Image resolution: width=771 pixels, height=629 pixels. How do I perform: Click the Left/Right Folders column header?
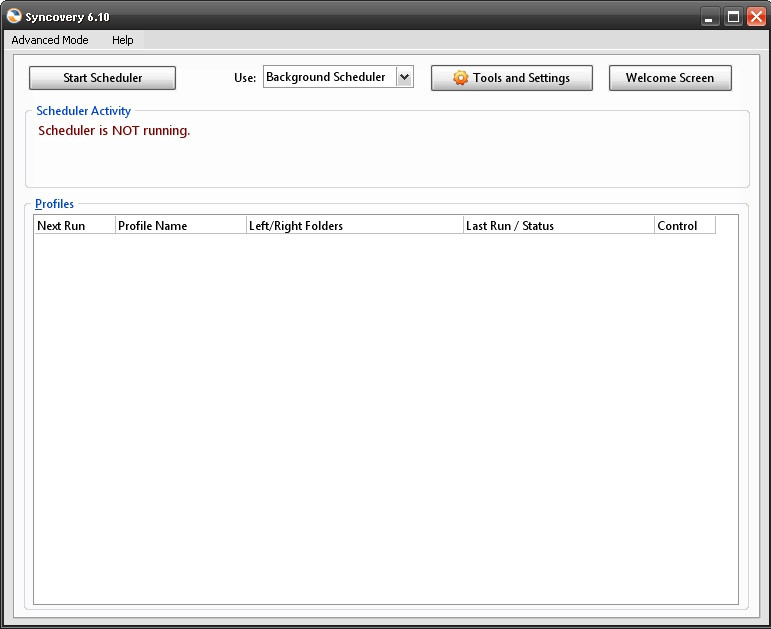tap(355, 226)
